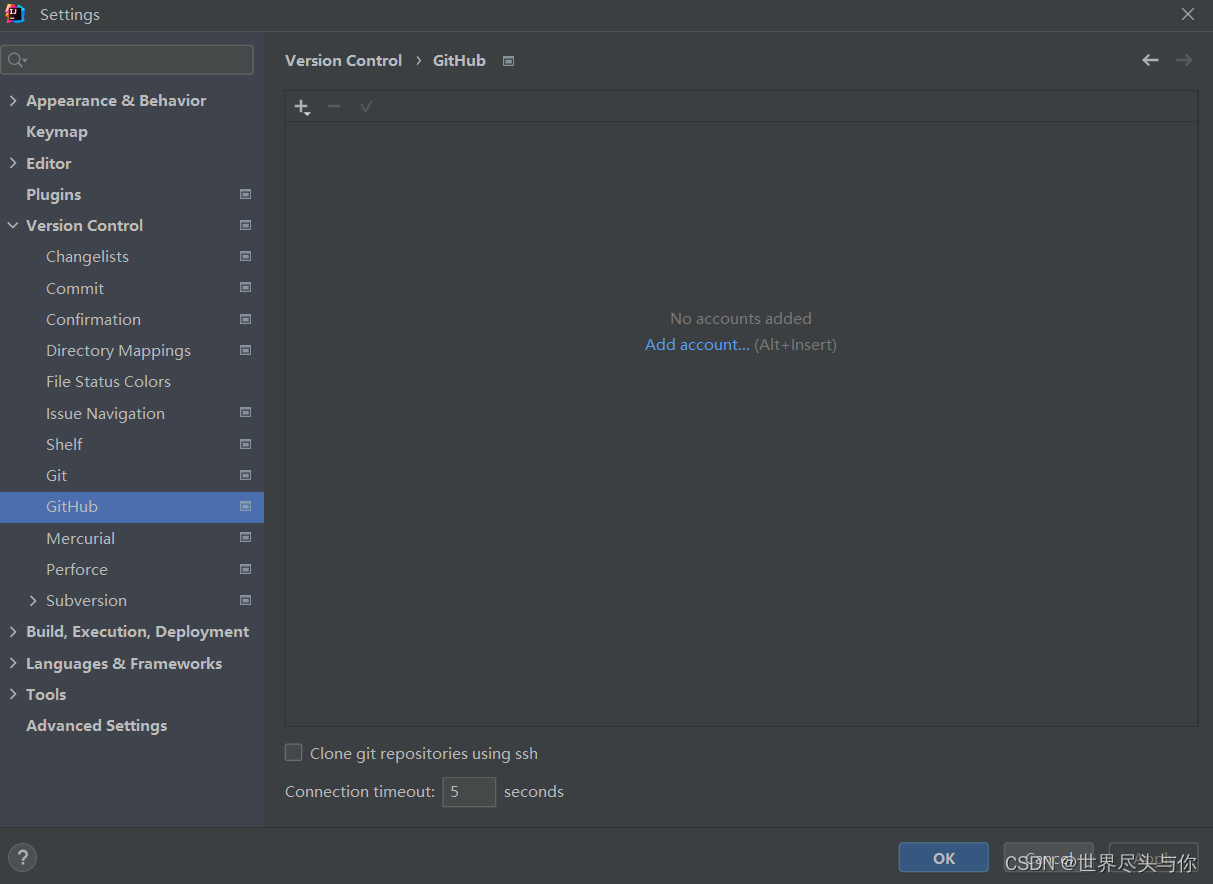Enable Clone git repositories using ssh
The height and width of the screenshot is (884, 1213).
coord(293,752)
